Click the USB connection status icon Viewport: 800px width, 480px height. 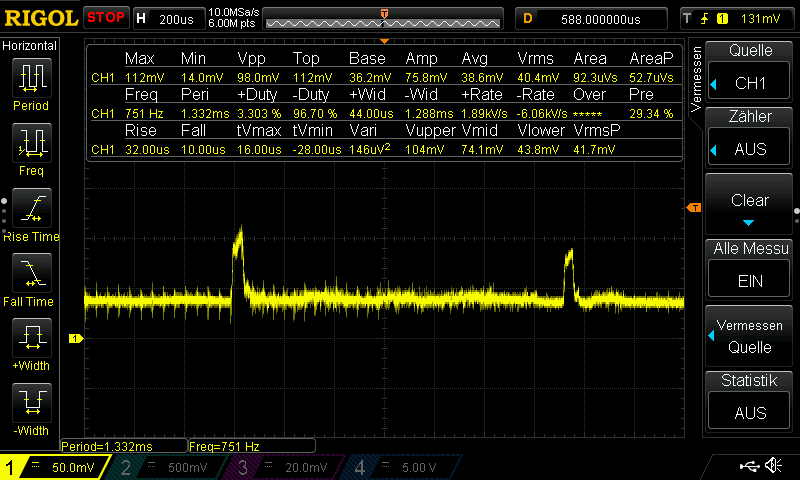pos(748,466)
